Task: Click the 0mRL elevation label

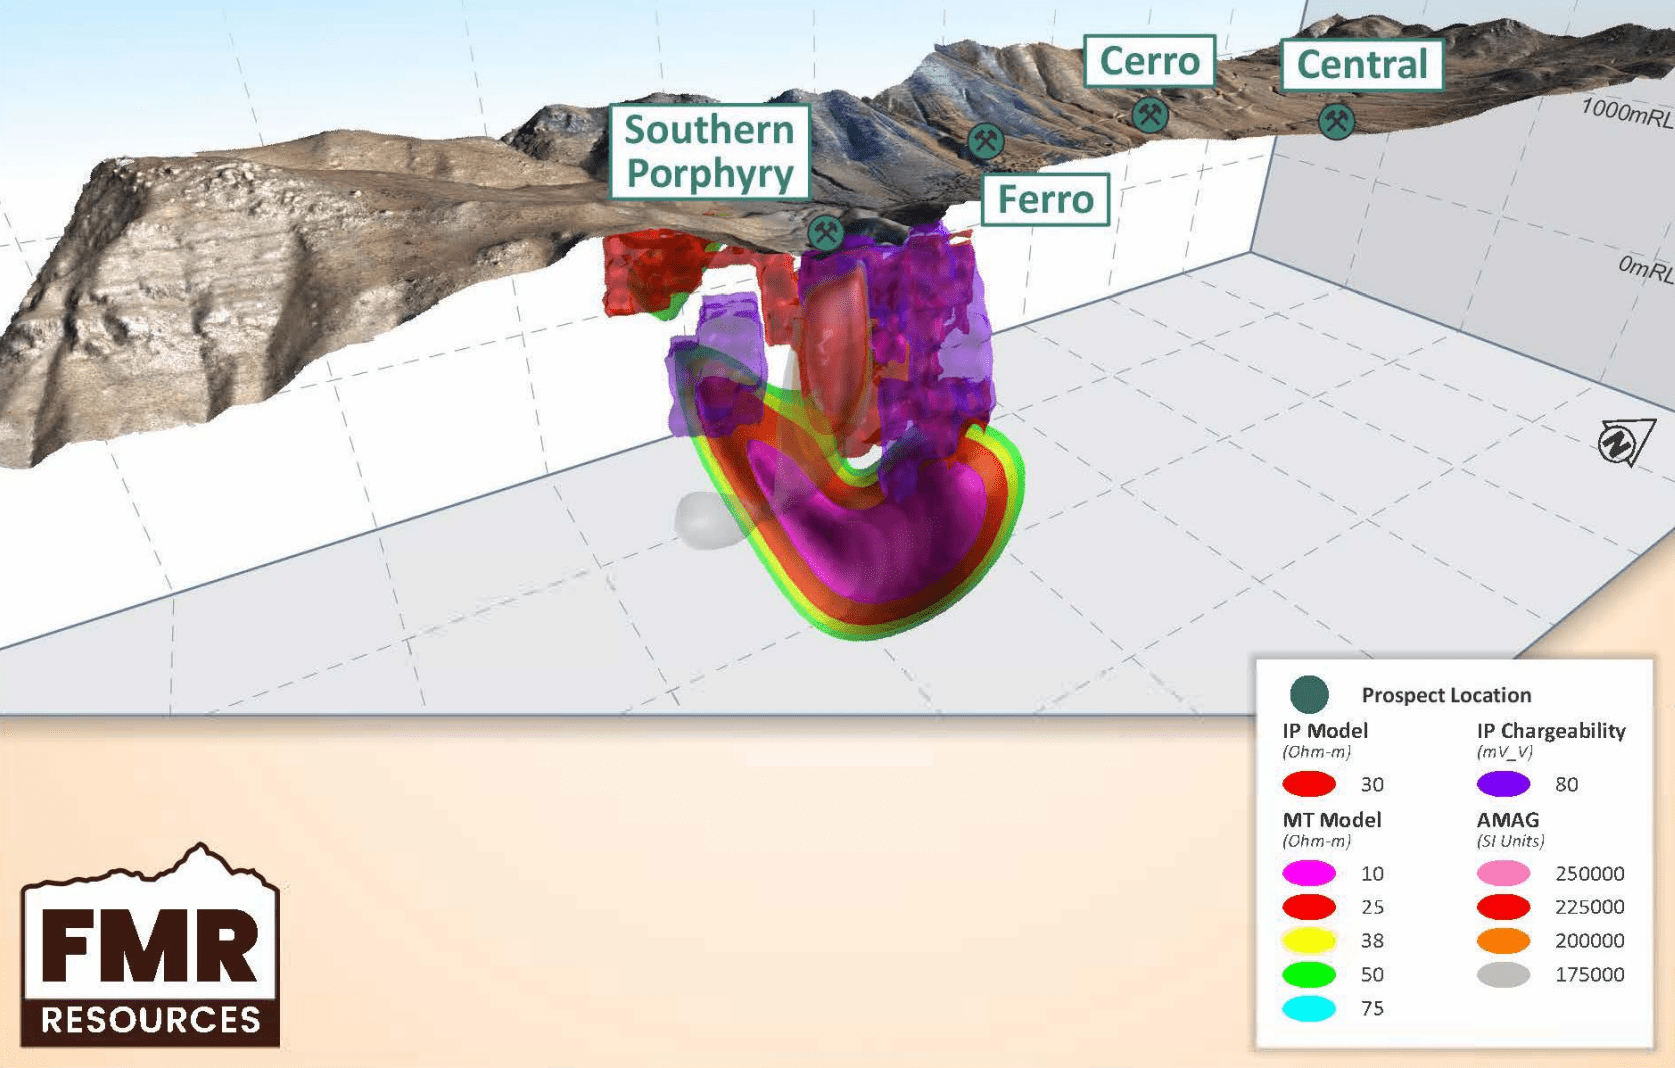Action: pos(1644,268)
